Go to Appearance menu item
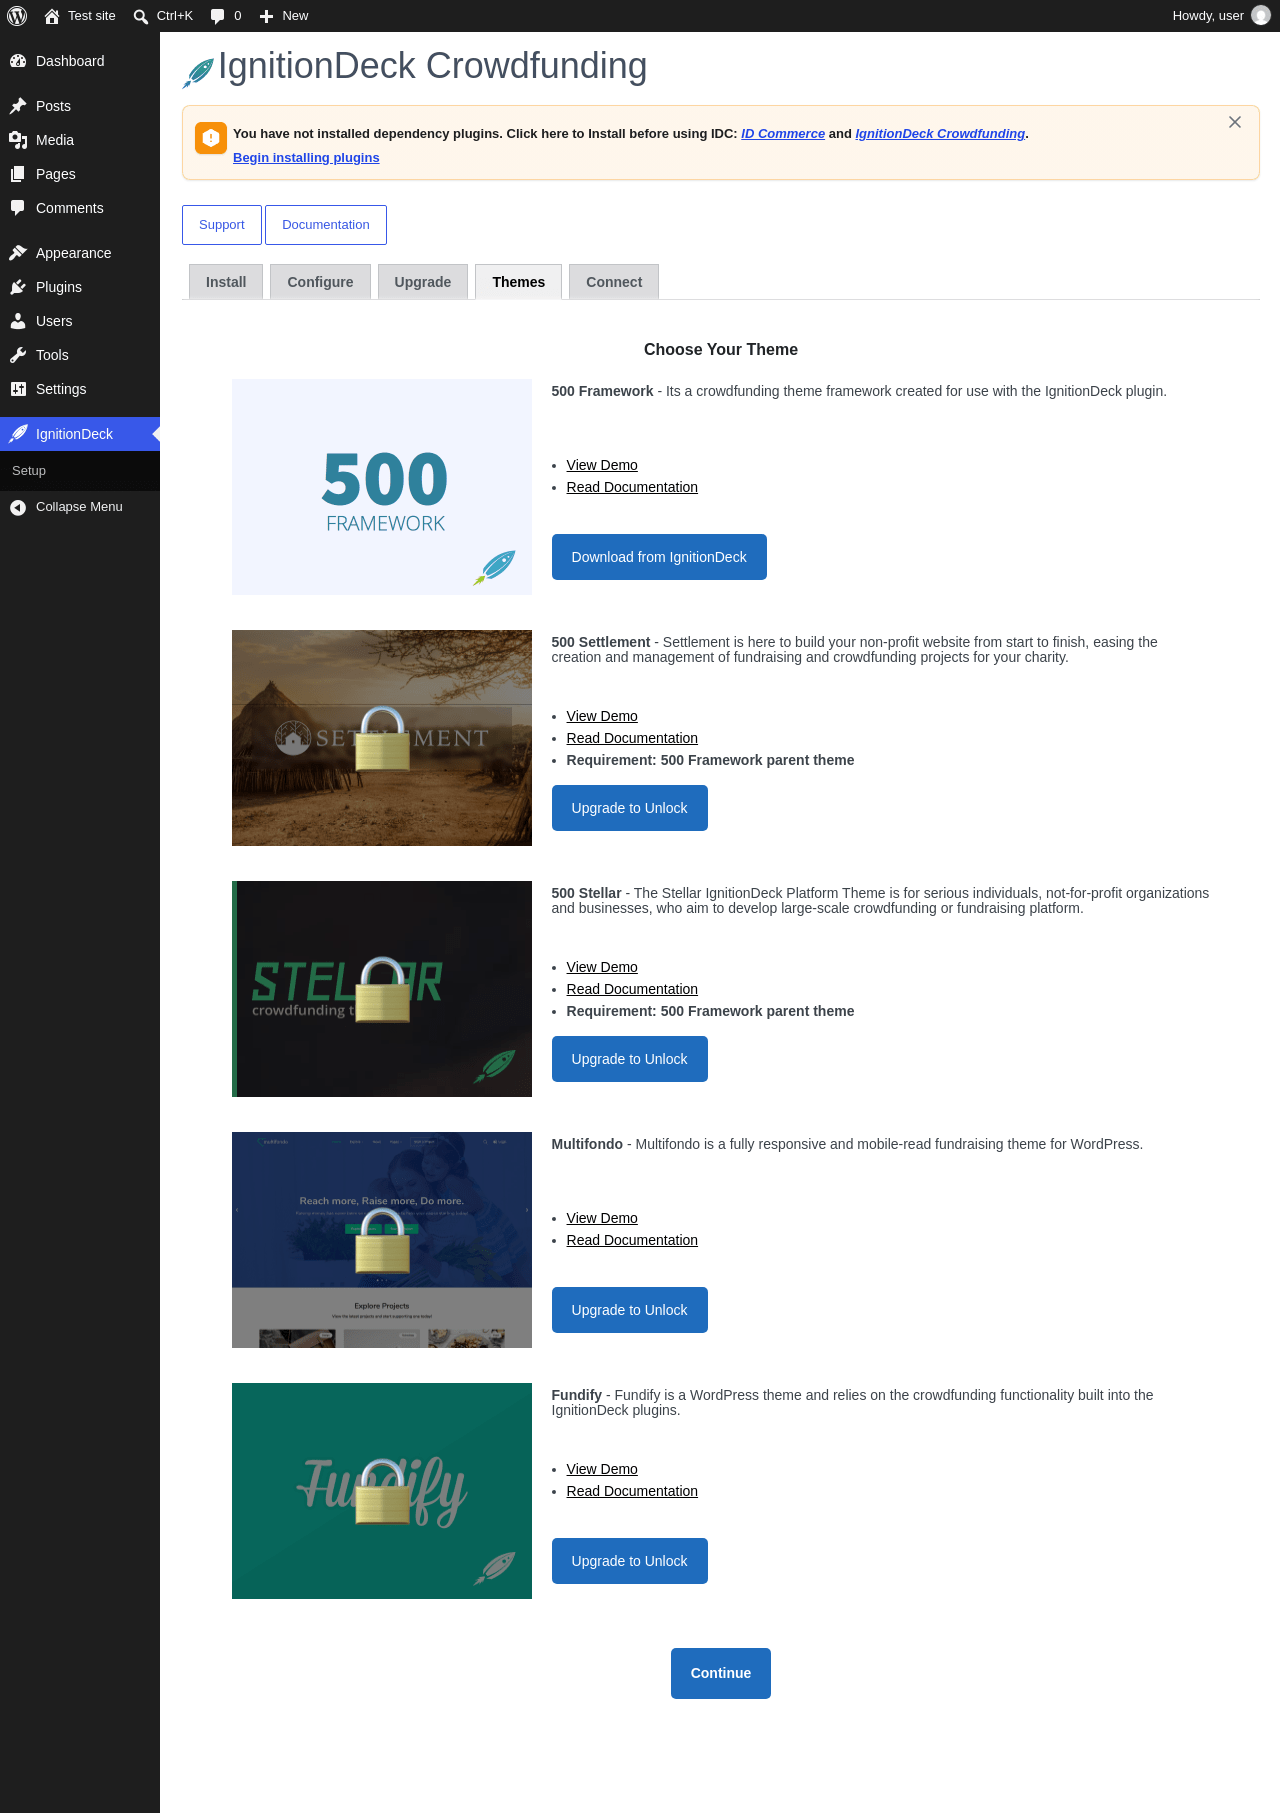Image resolution: width=1280 pixels, height=1813 pixels. click(80, 253)
